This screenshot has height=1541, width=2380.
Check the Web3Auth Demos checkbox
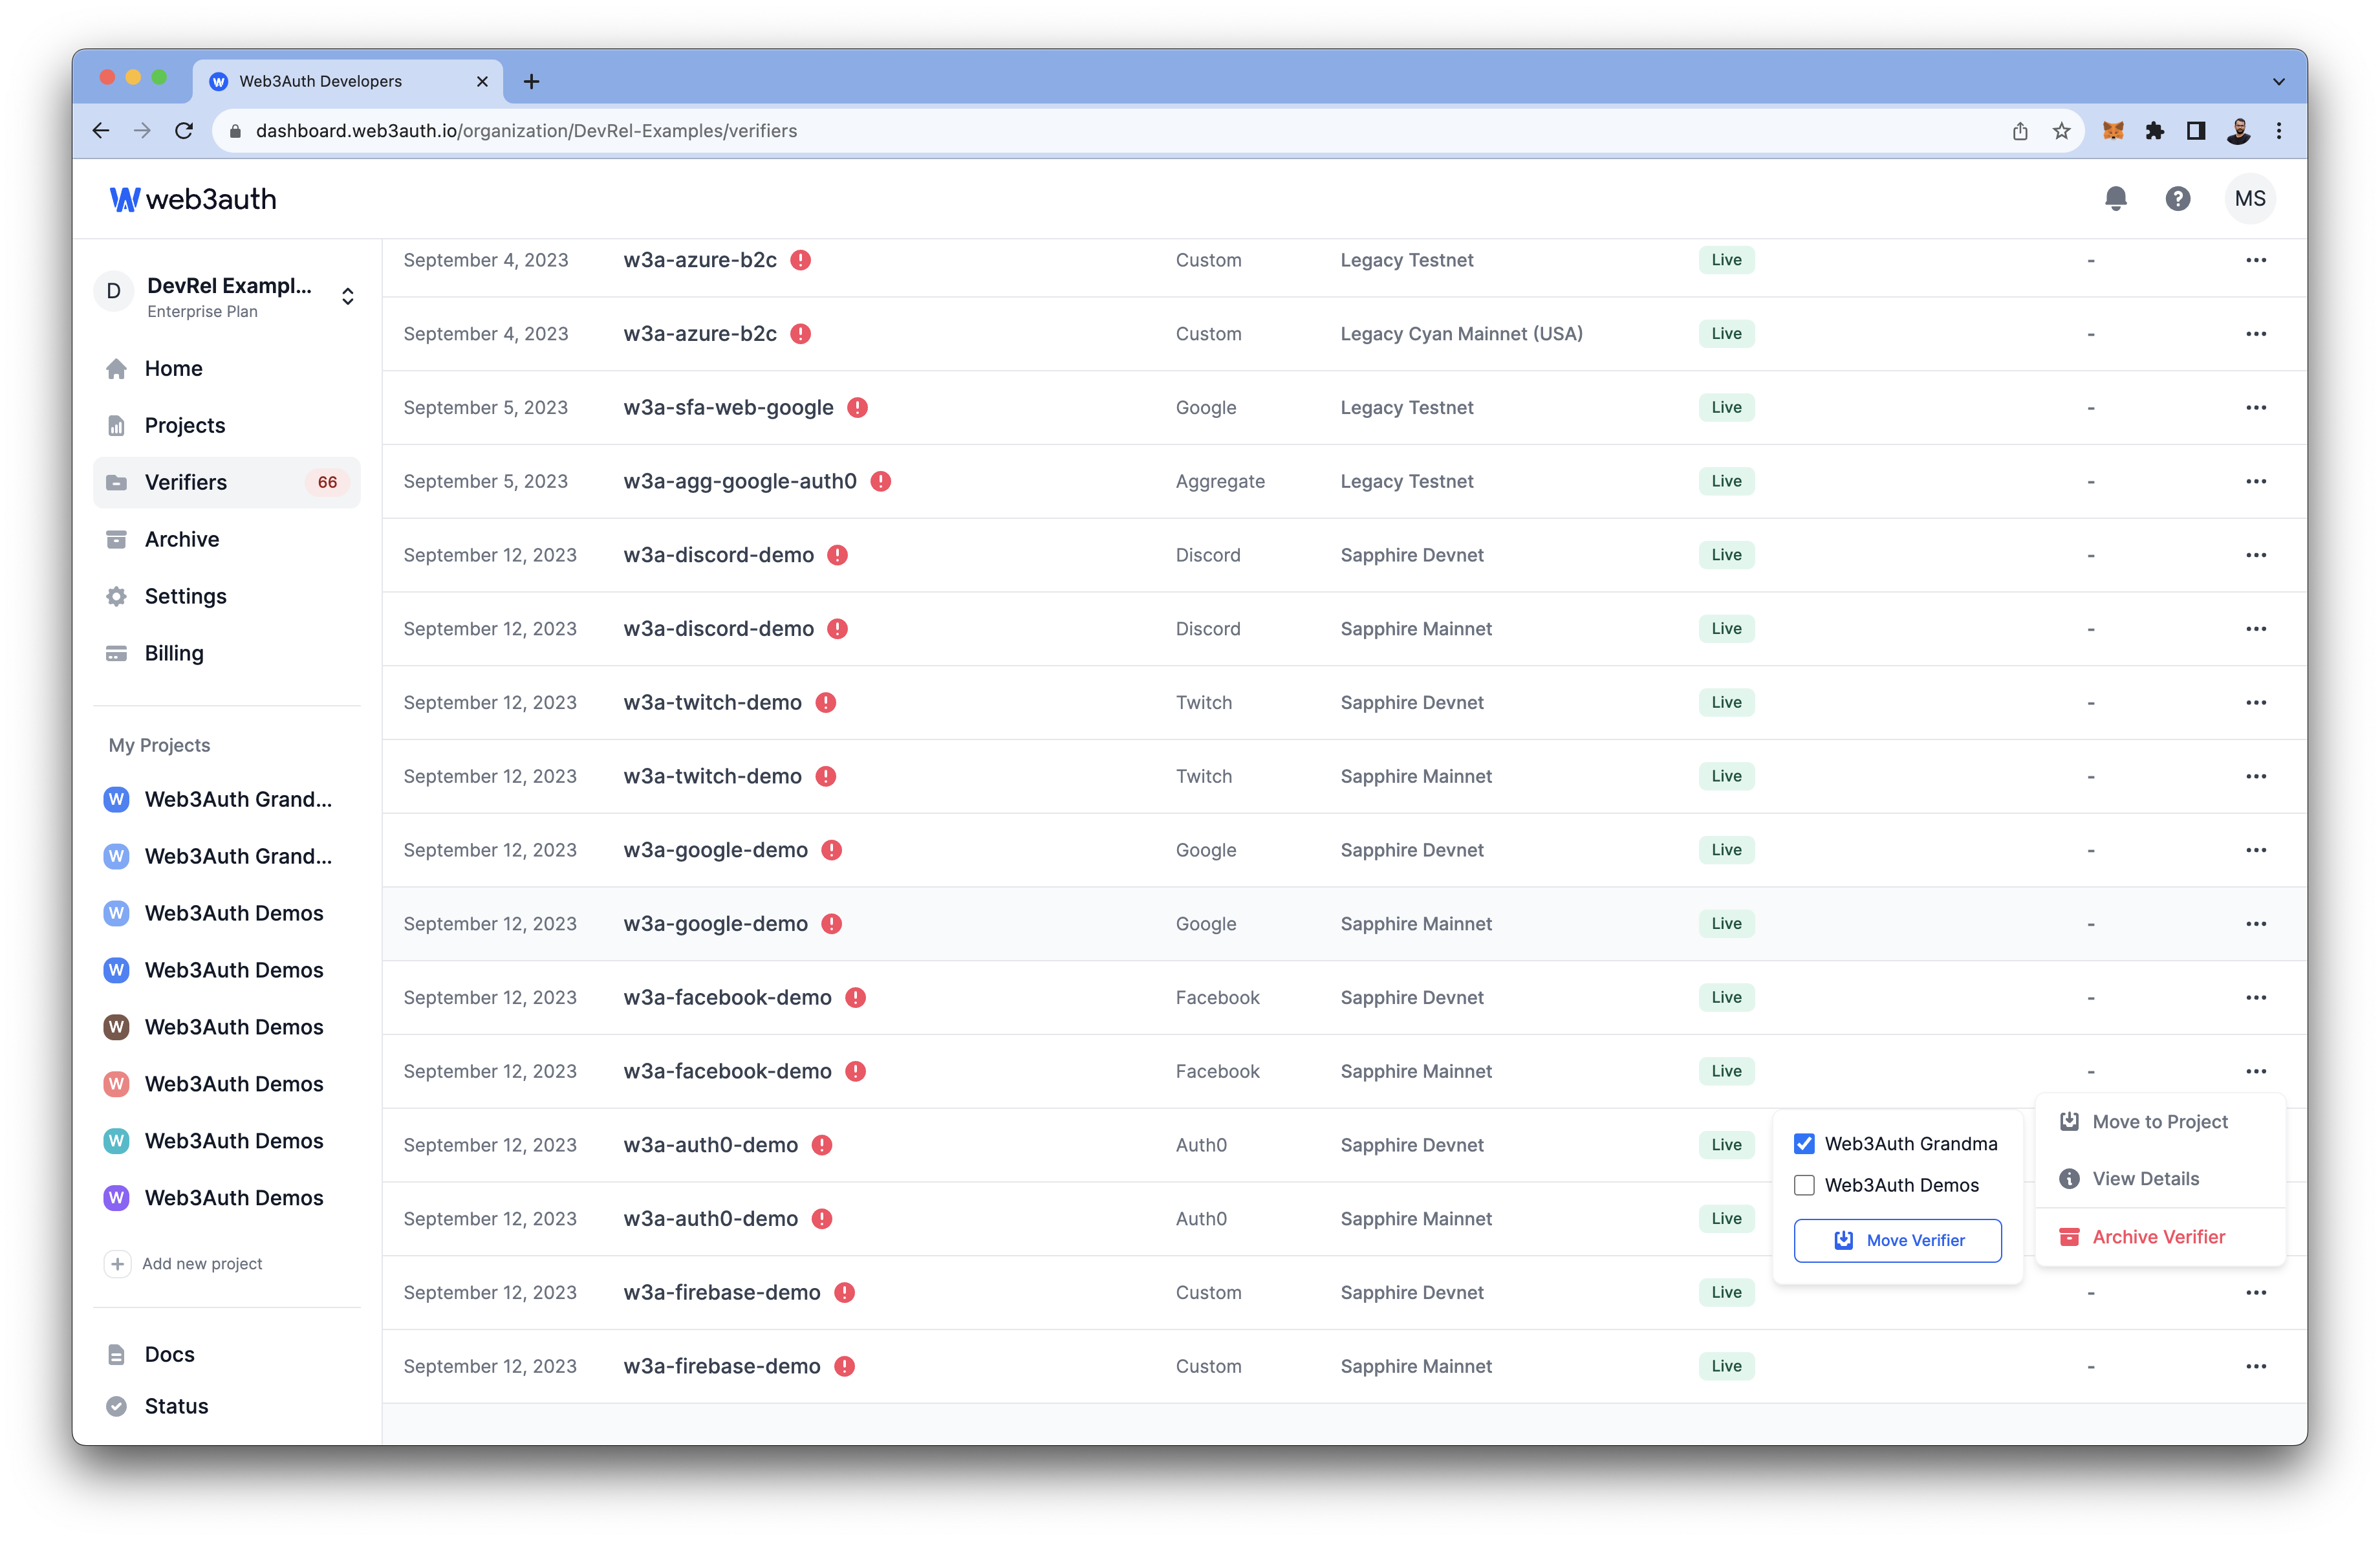[1804, 1185]
